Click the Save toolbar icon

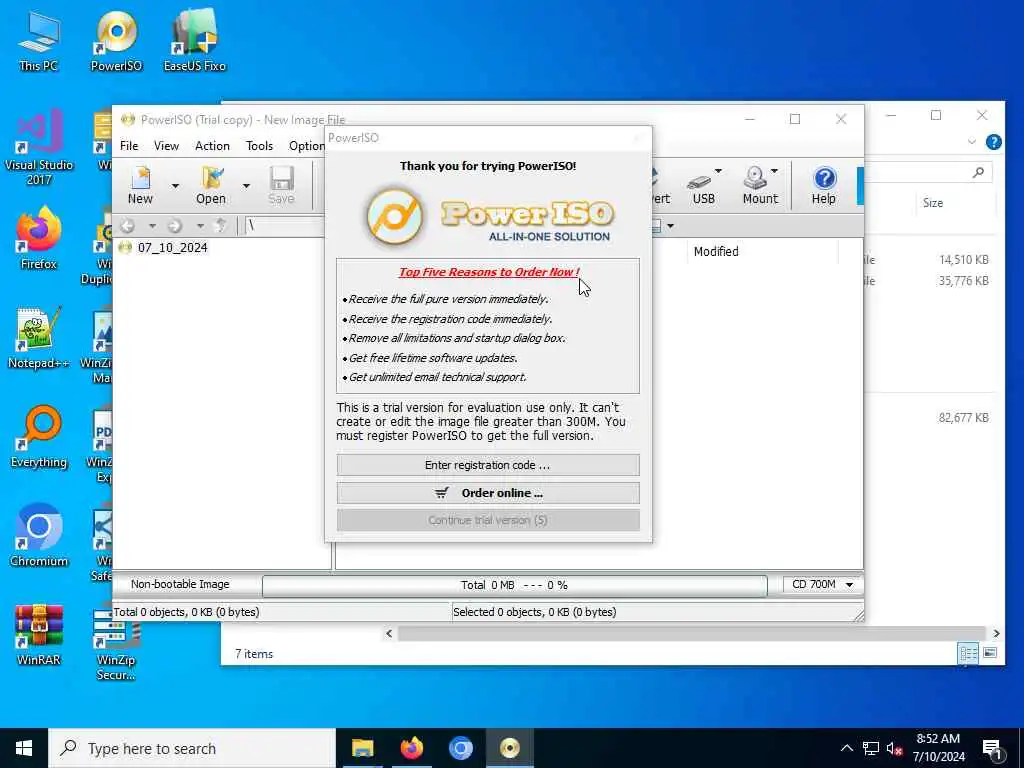(x=281, y=185)
